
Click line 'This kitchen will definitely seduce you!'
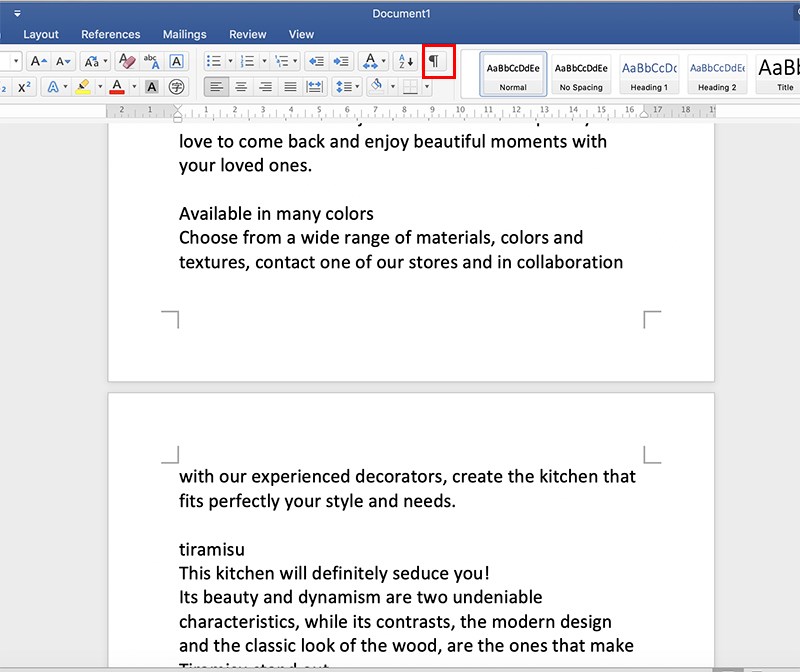coord(334,574)
